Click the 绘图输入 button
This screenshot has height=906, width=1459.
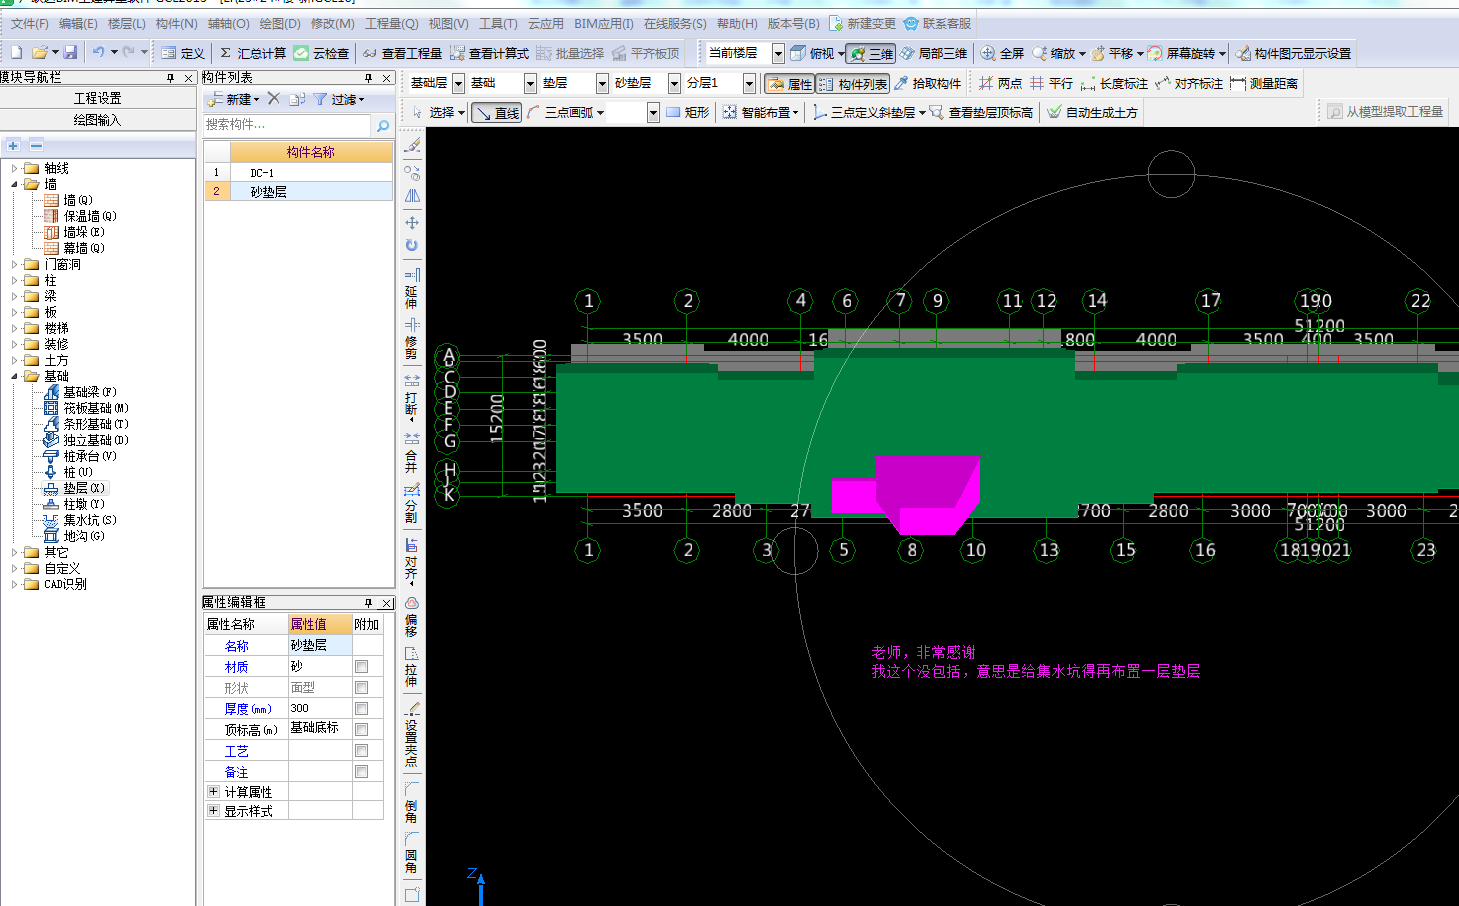point(98,120)
